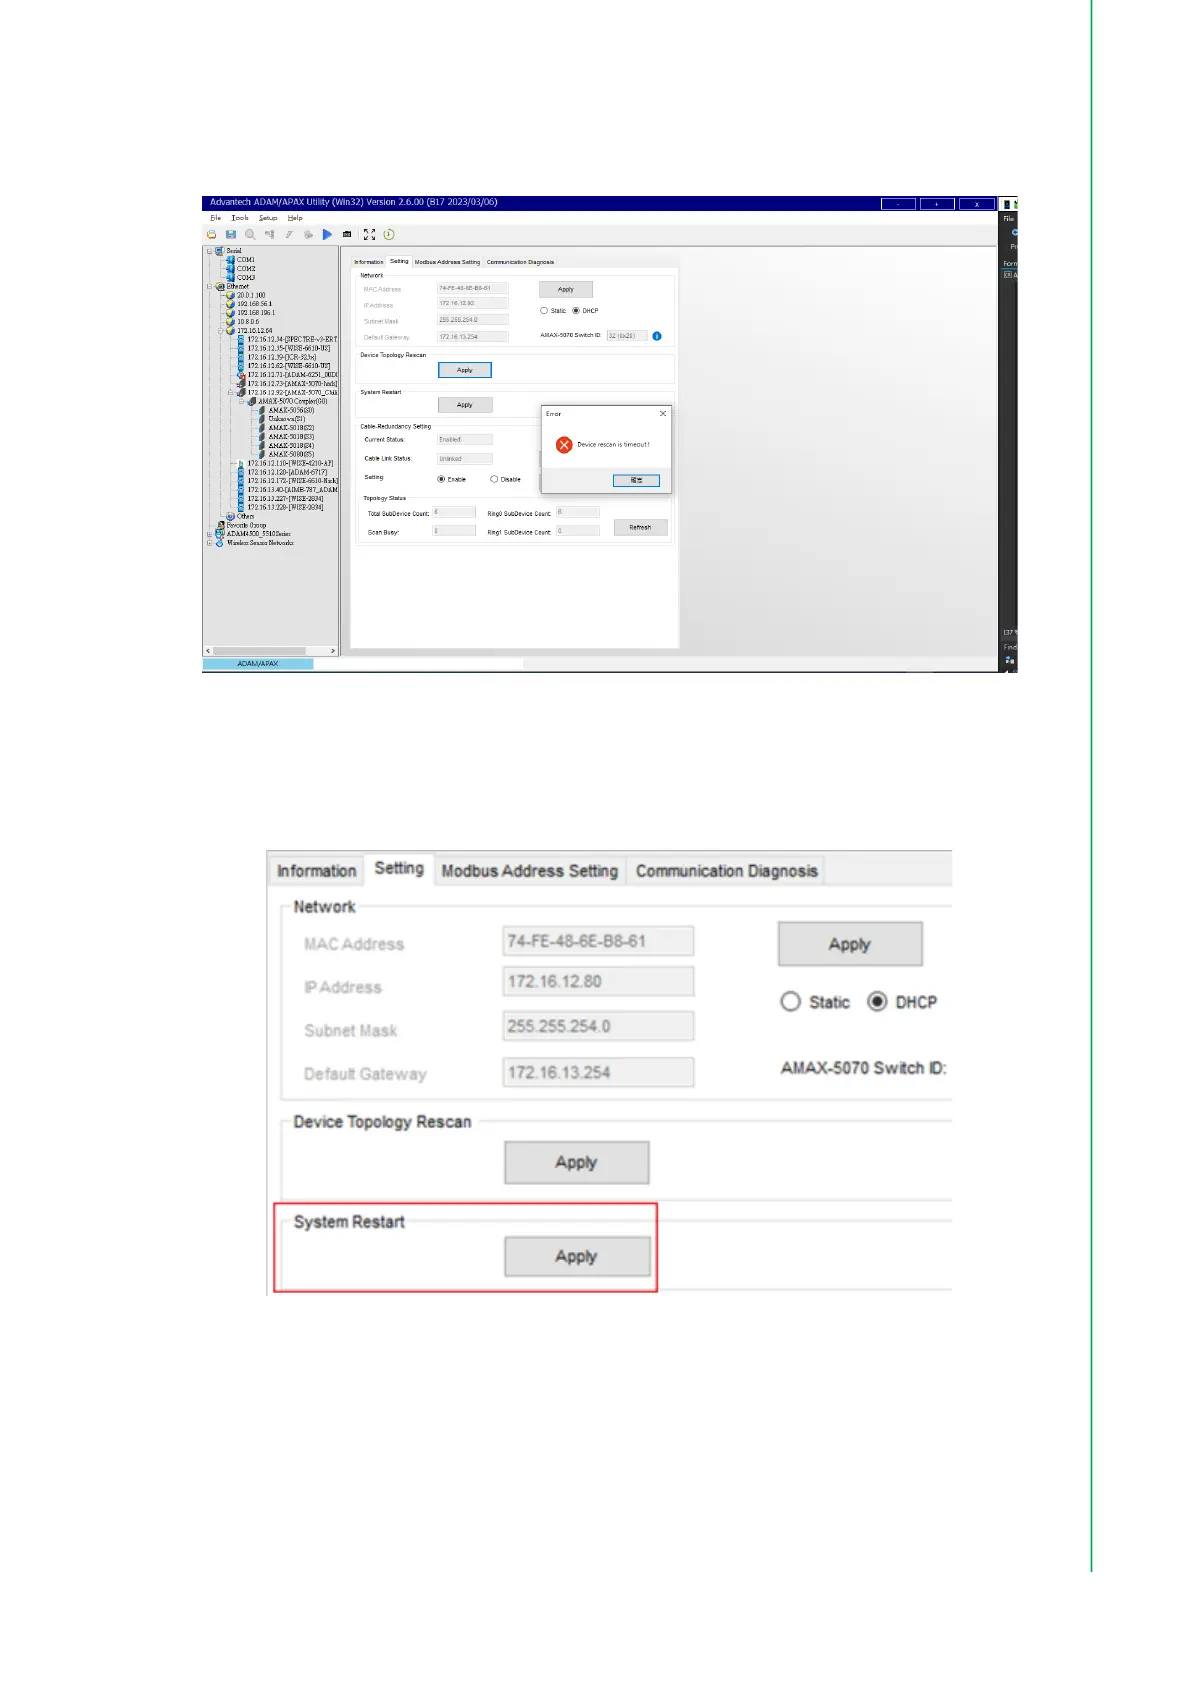Expand the Wireless Sensor Networks node
The height and width of the screenshot is (1684, 1191).
point(210,543)
